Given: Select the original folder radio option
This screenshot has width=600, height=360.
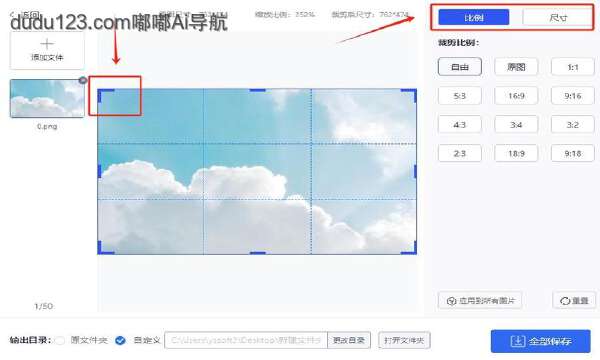Looking at the screenshot, I should [60, 340].
